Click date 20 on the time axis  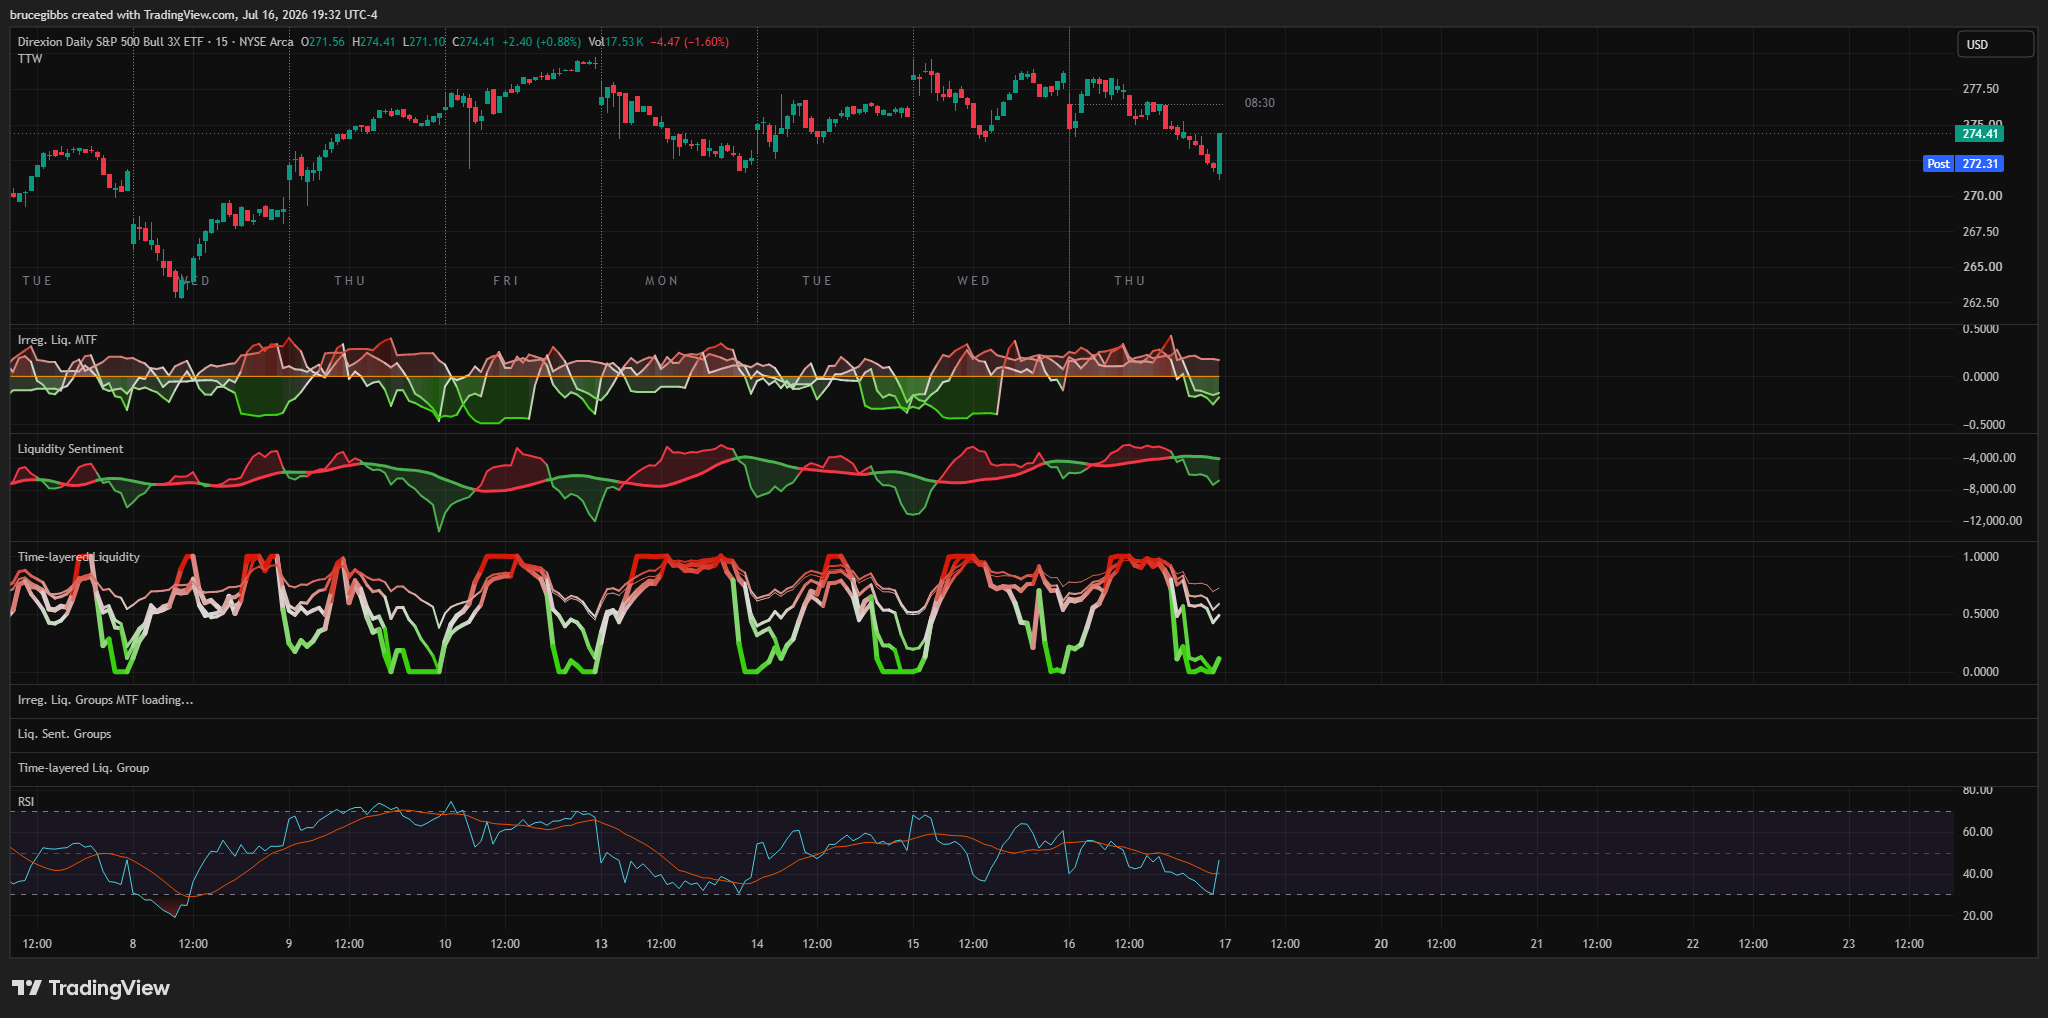(x=1381, y=944)
